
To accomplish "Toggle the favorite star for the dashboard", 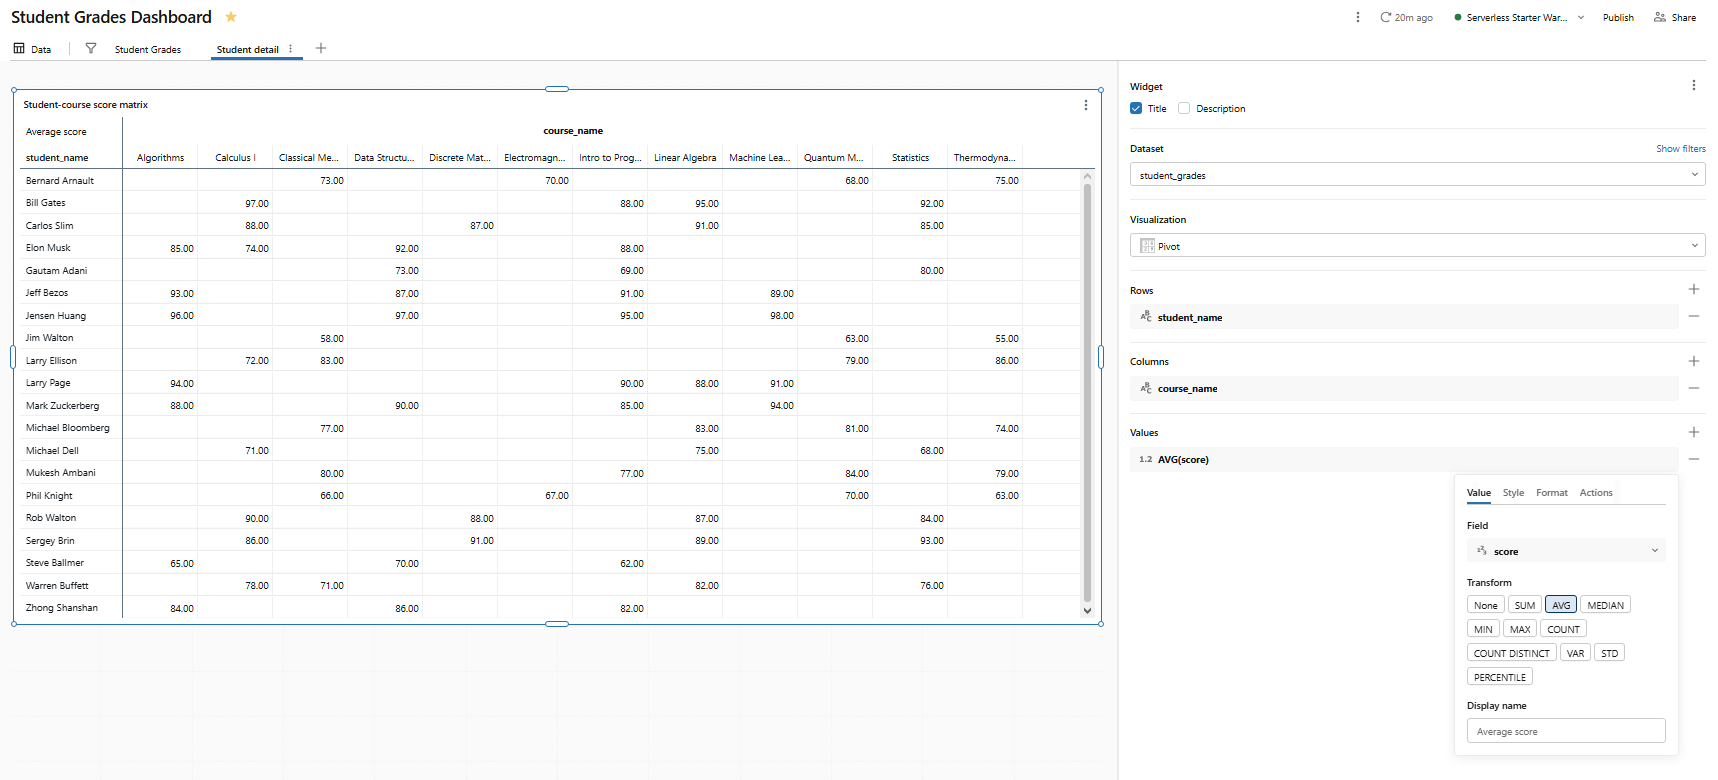I will tap(231, 17).
